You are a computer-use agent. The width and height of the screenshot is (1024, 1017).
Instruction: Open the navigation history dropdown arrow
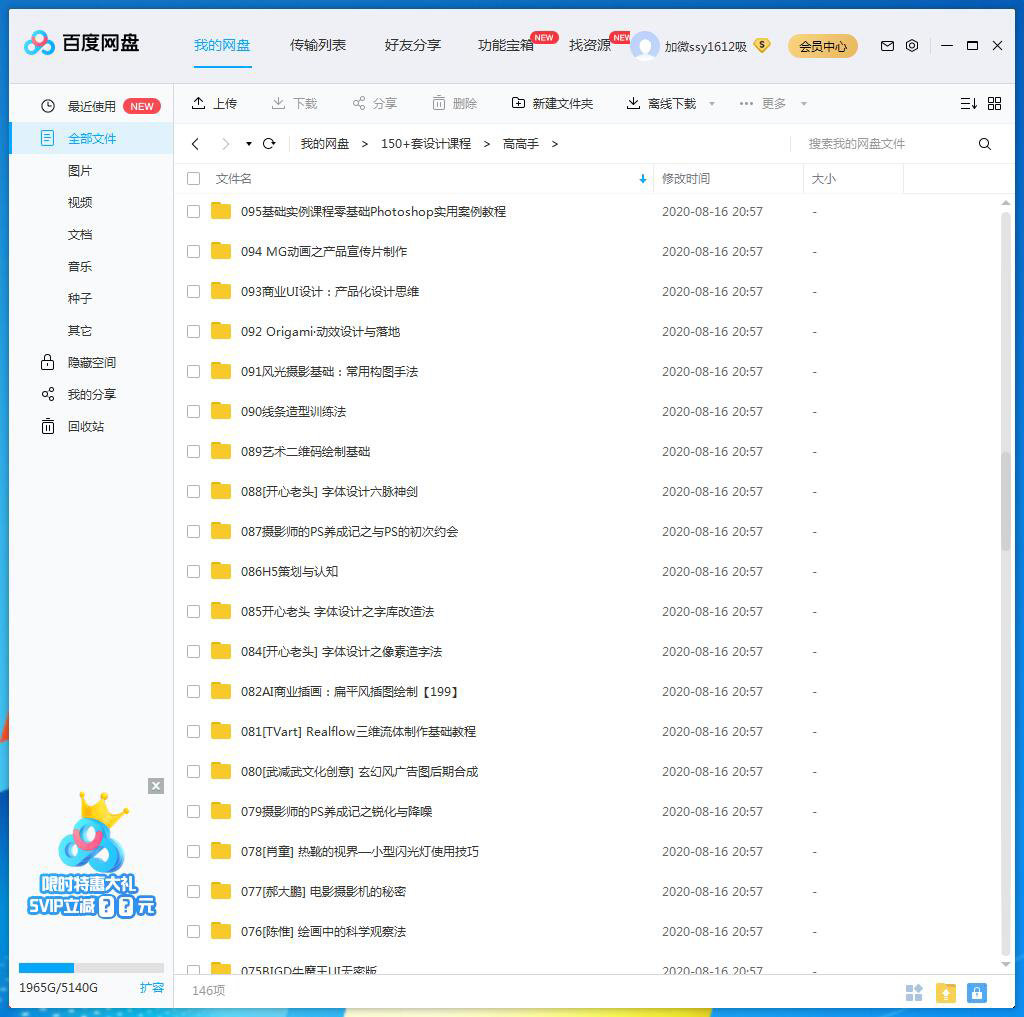[x=248, y=144]
